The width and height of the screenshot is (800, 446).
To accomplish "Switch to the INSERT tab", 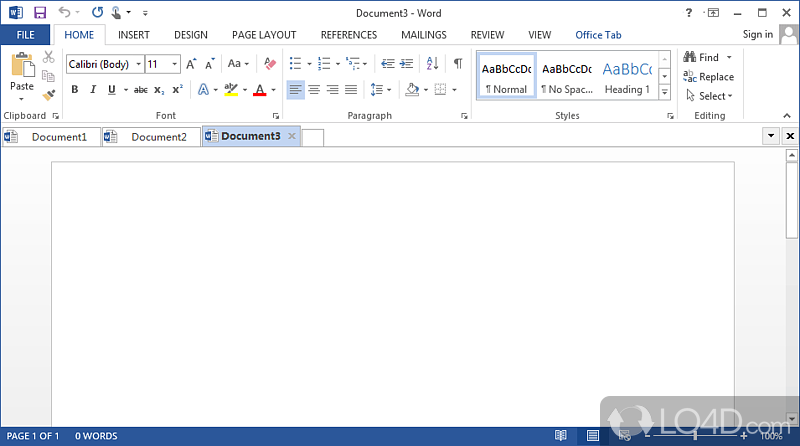I will click(x=134, y=35).
